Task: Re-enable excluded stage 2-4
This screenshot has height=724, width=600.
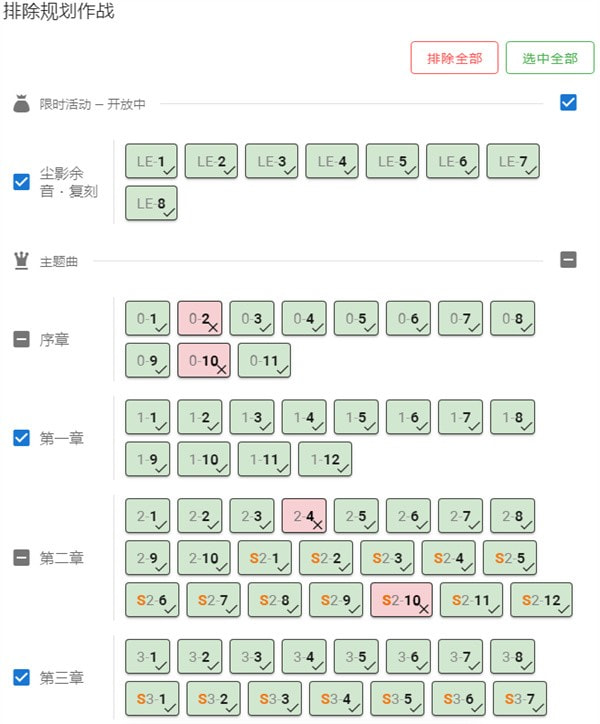Action: tap(303, 516)
